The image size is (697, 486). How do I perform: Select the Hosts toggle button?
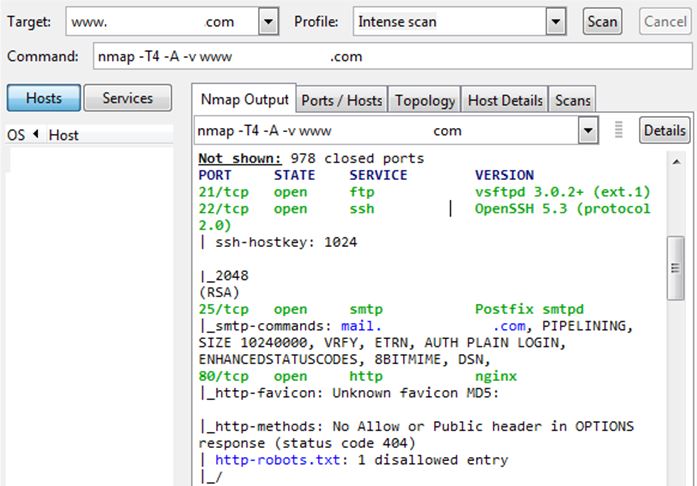tap(44, 98)
